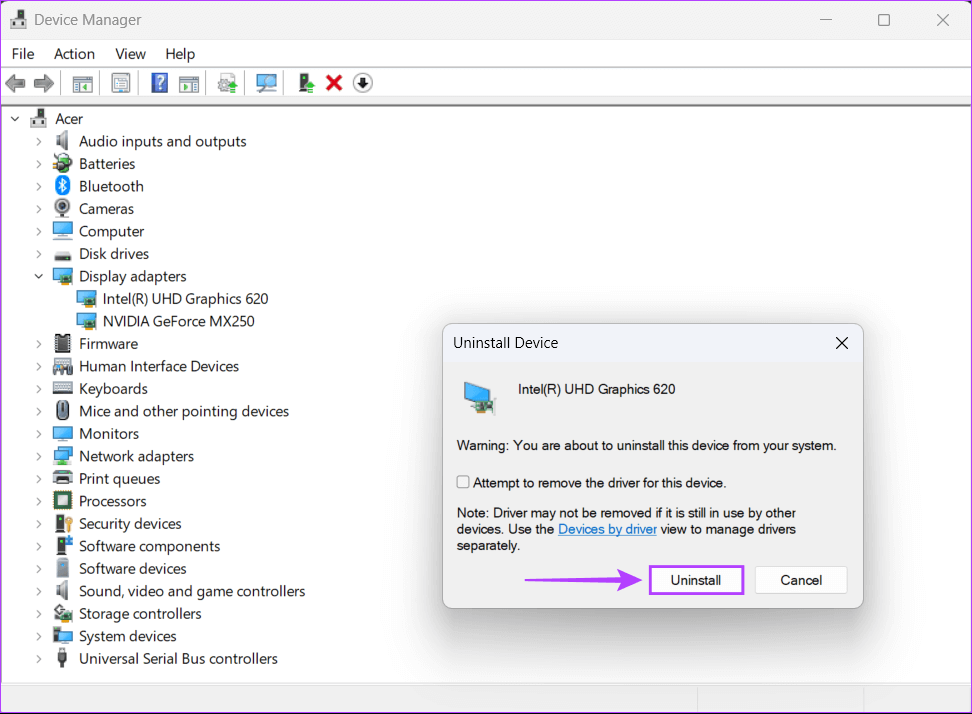Confirm with the Uninstall button

[x=696, y=580]
